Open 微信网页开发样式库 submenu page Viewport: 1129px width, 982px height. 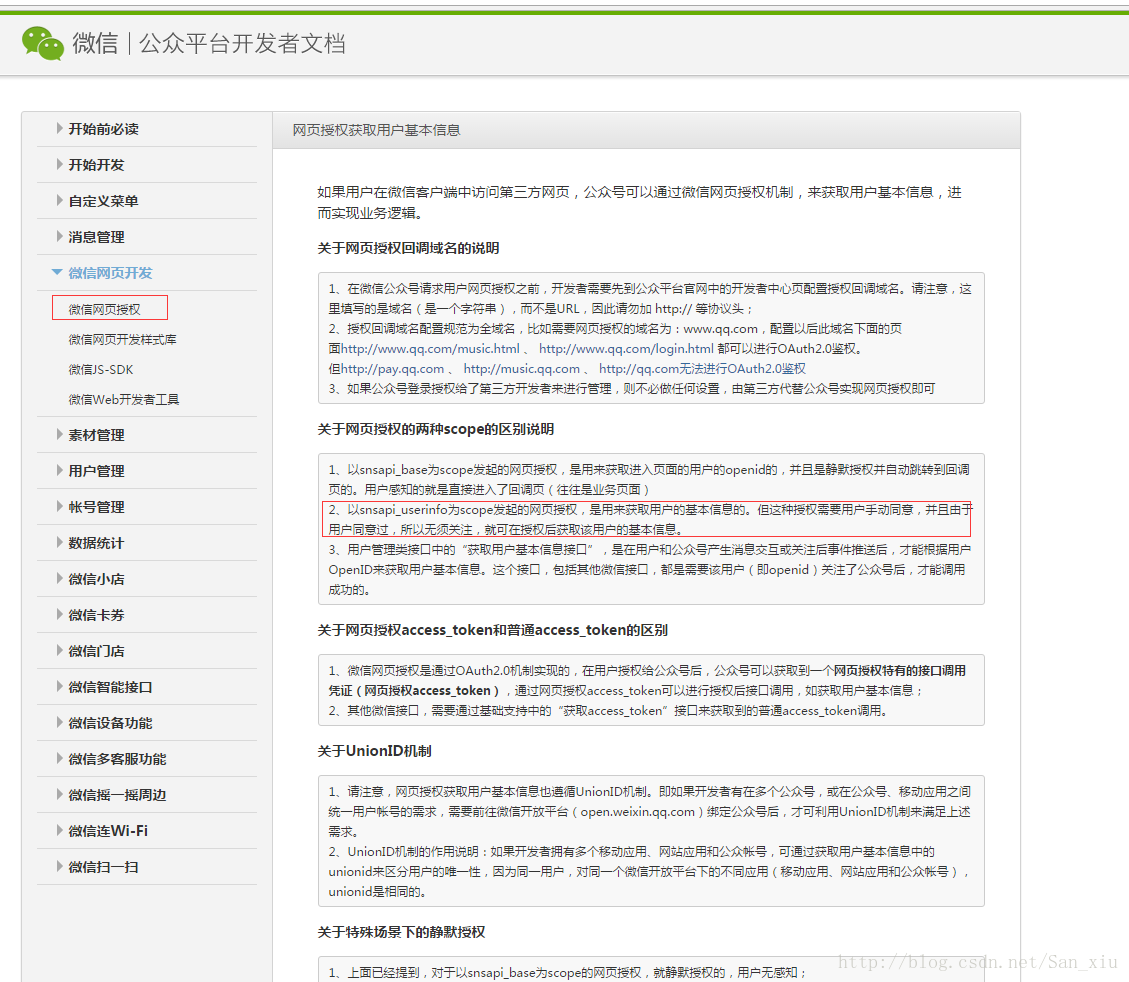click(x=122, y=340)
